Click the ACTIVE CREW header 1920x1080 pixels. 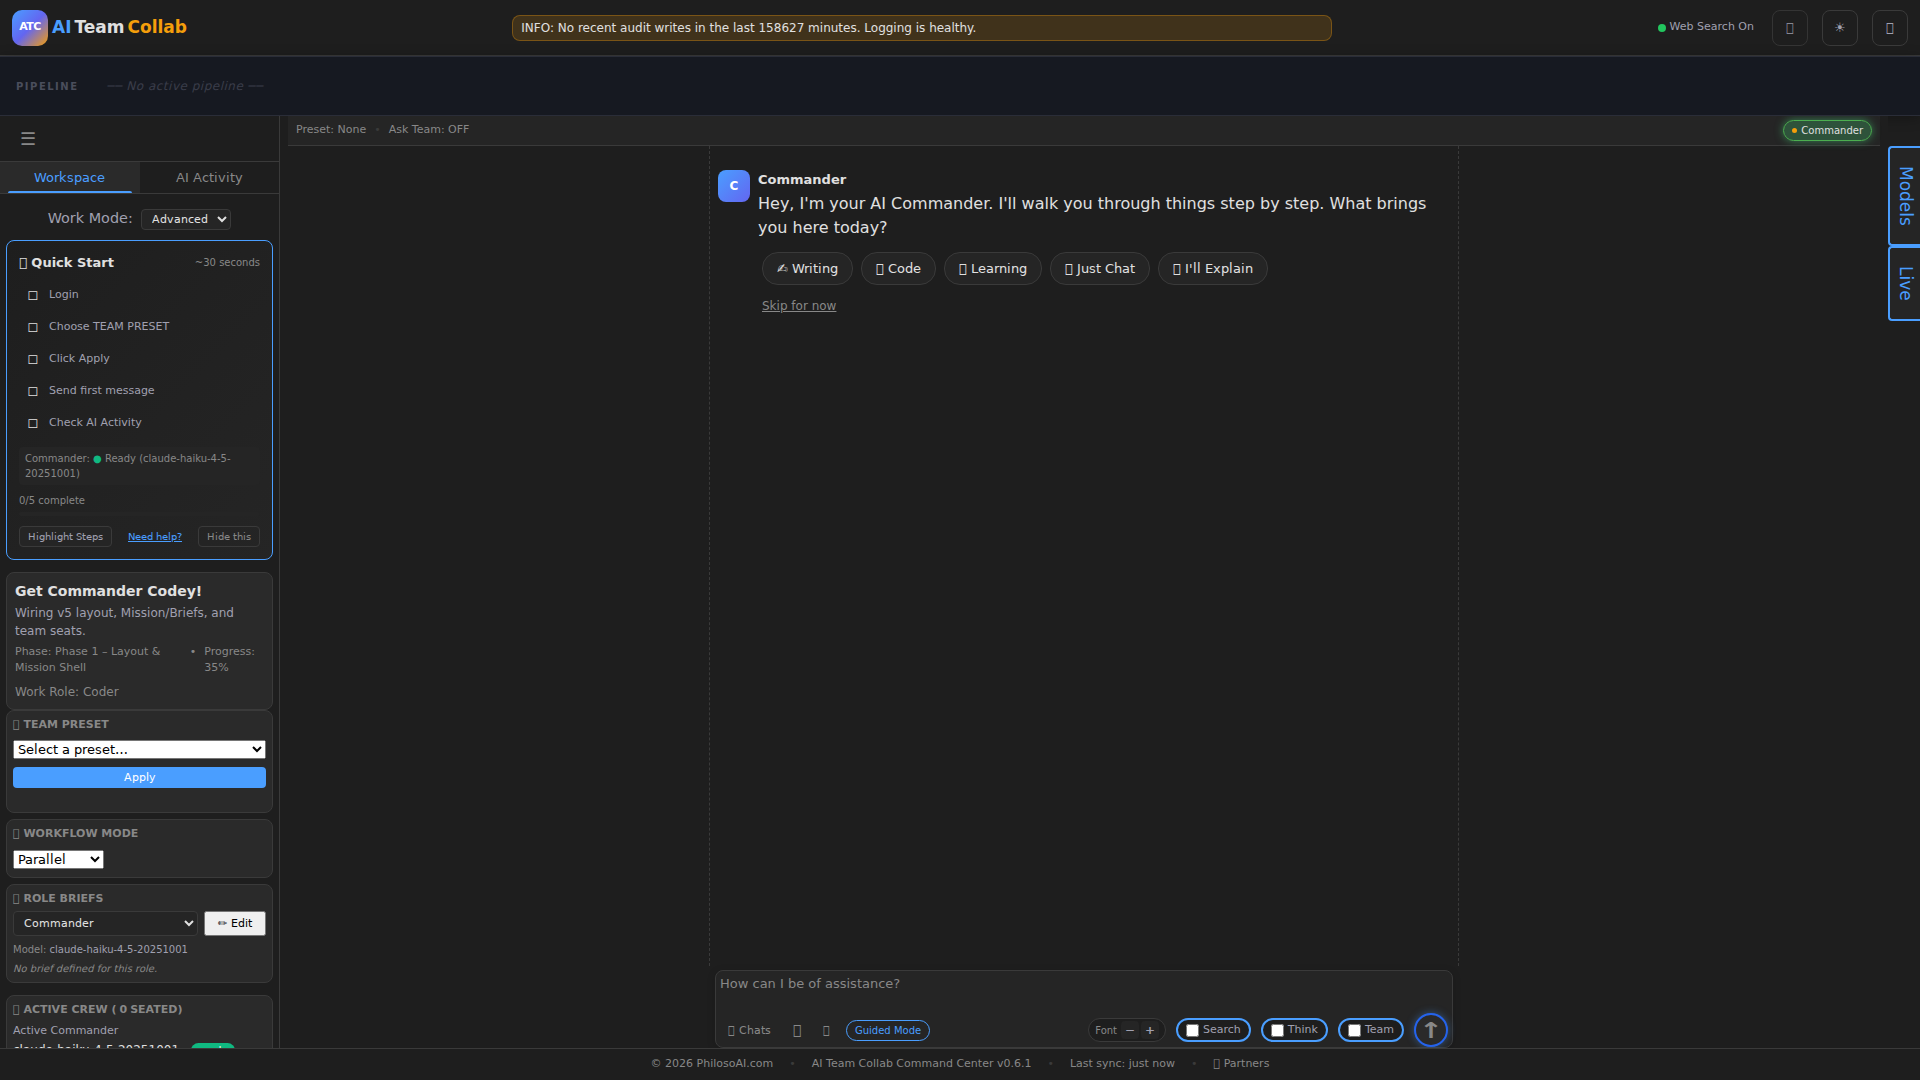click(97, 1010)
